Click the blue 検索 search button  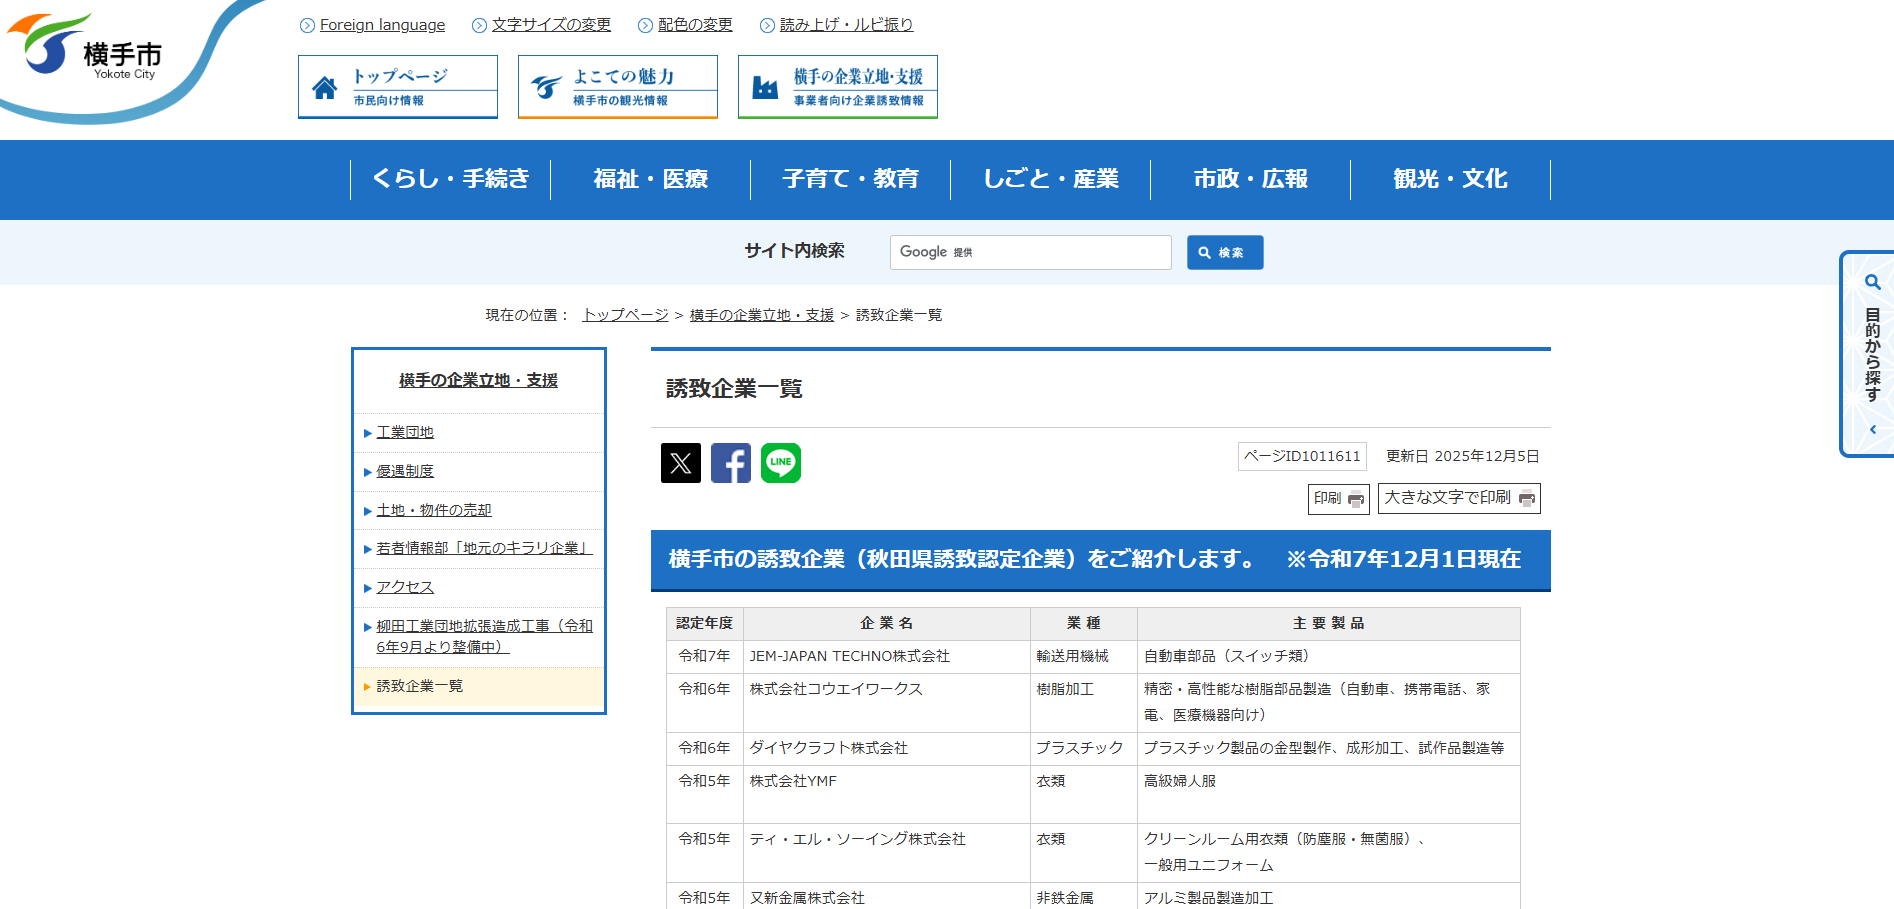1225,253
